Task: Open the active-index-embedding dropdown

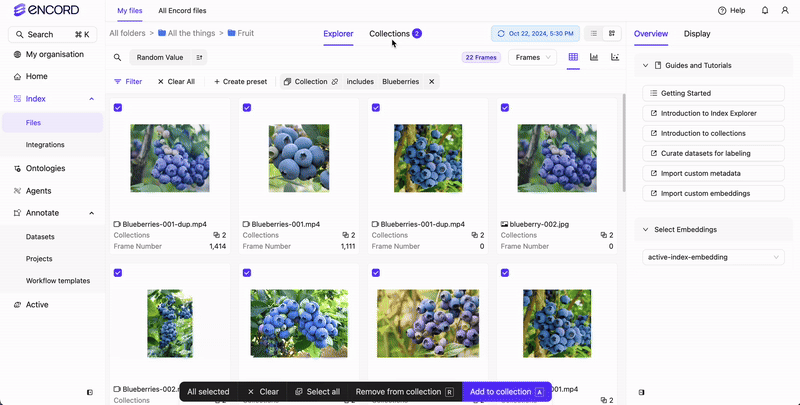Action: coord(713,257)
